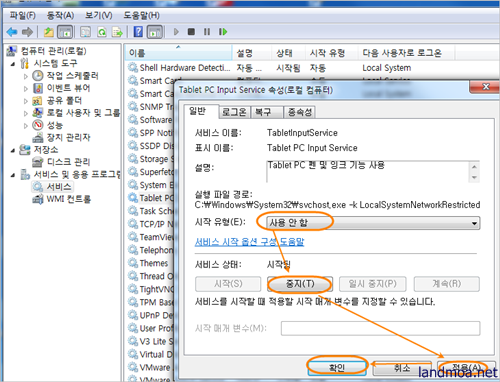The image size is (500, 382).
Task: Open the 도움말(H) menu
Action: pyautogui.click(x=142, y=15)
